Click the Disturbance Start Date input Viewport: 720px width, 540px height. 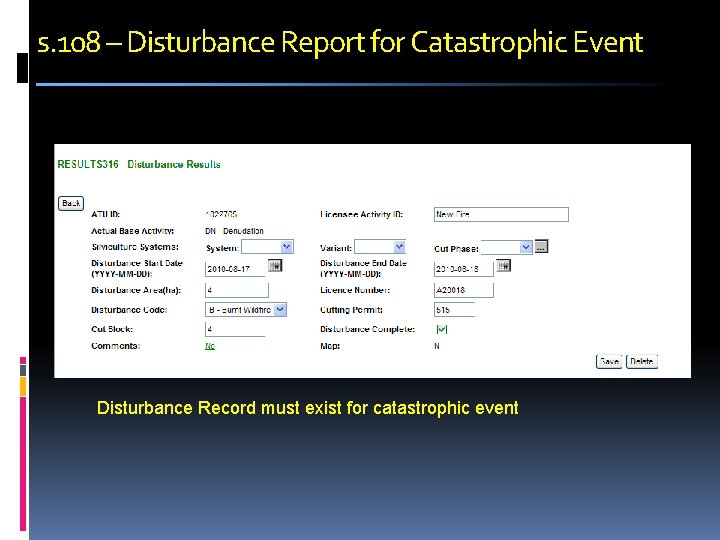pos(235,269)
